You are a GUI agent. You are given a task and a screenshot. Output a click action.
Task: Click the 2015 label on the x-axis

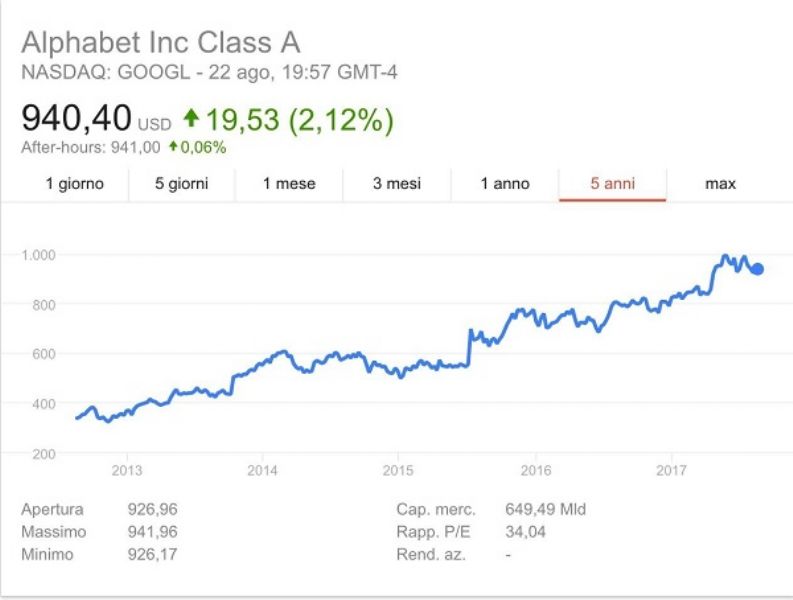[x=398, y=470]
